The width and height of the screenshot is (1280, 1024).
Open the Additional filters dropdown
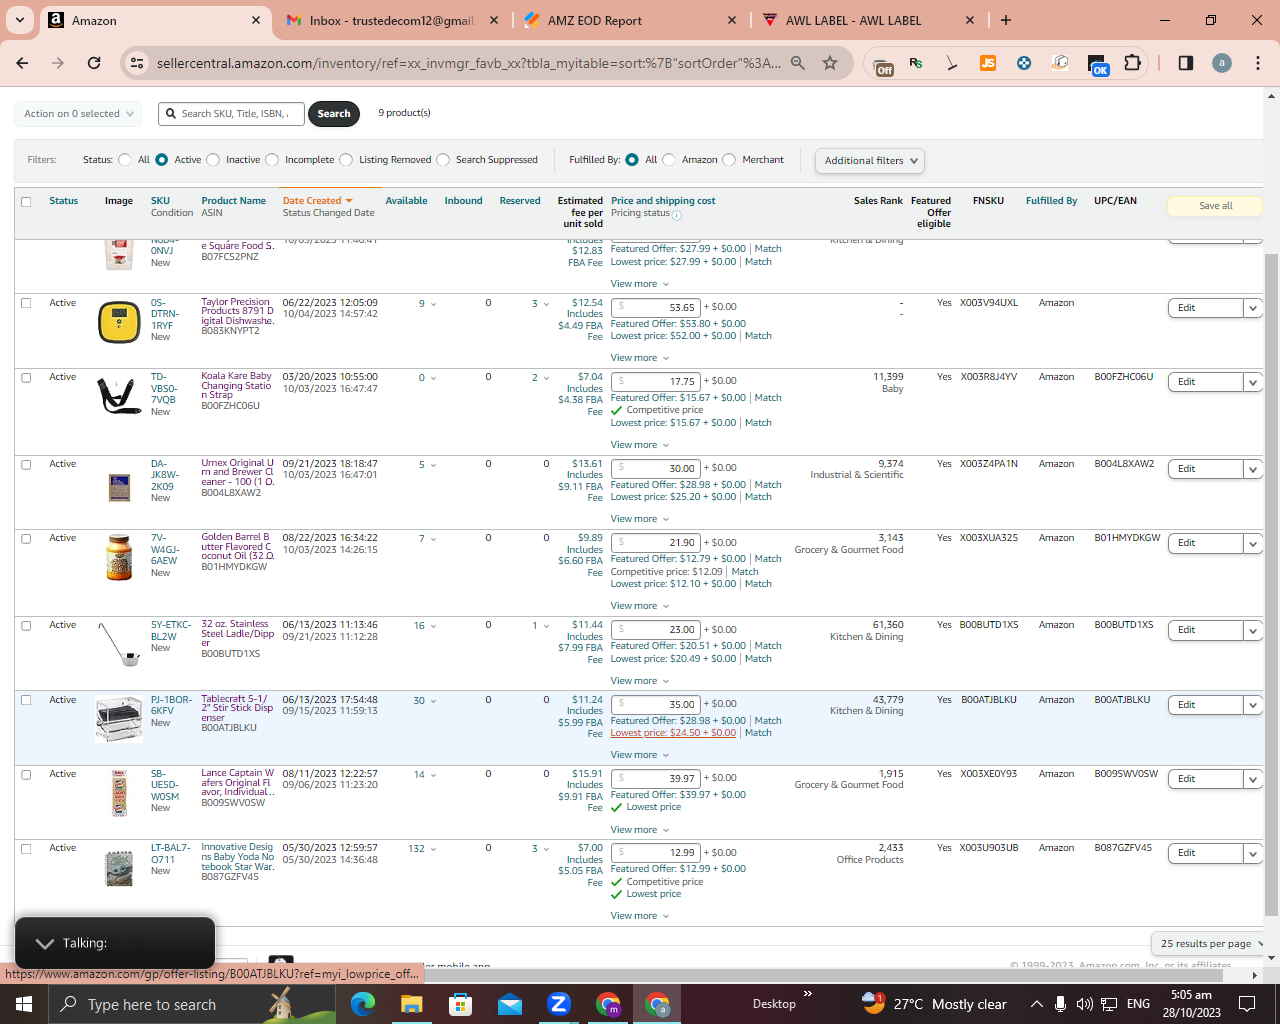click(x=870, y=161)
